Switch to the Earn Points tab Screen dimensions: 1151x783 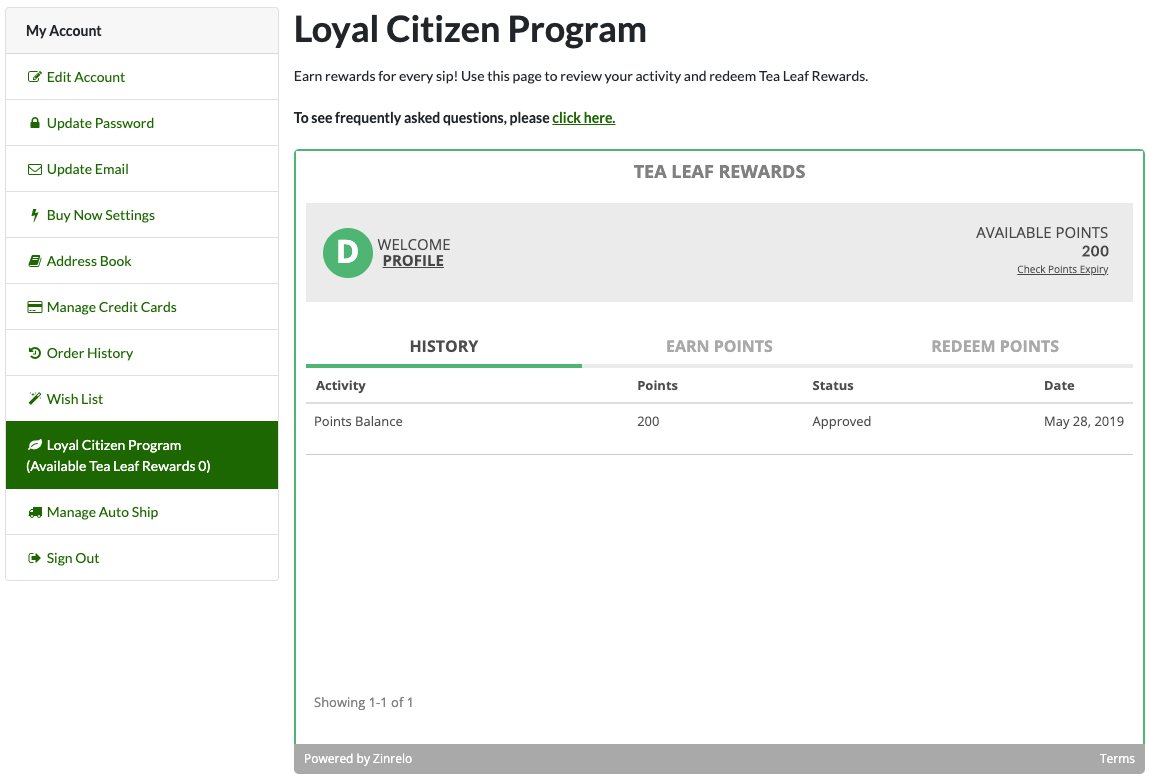[719, 346]
